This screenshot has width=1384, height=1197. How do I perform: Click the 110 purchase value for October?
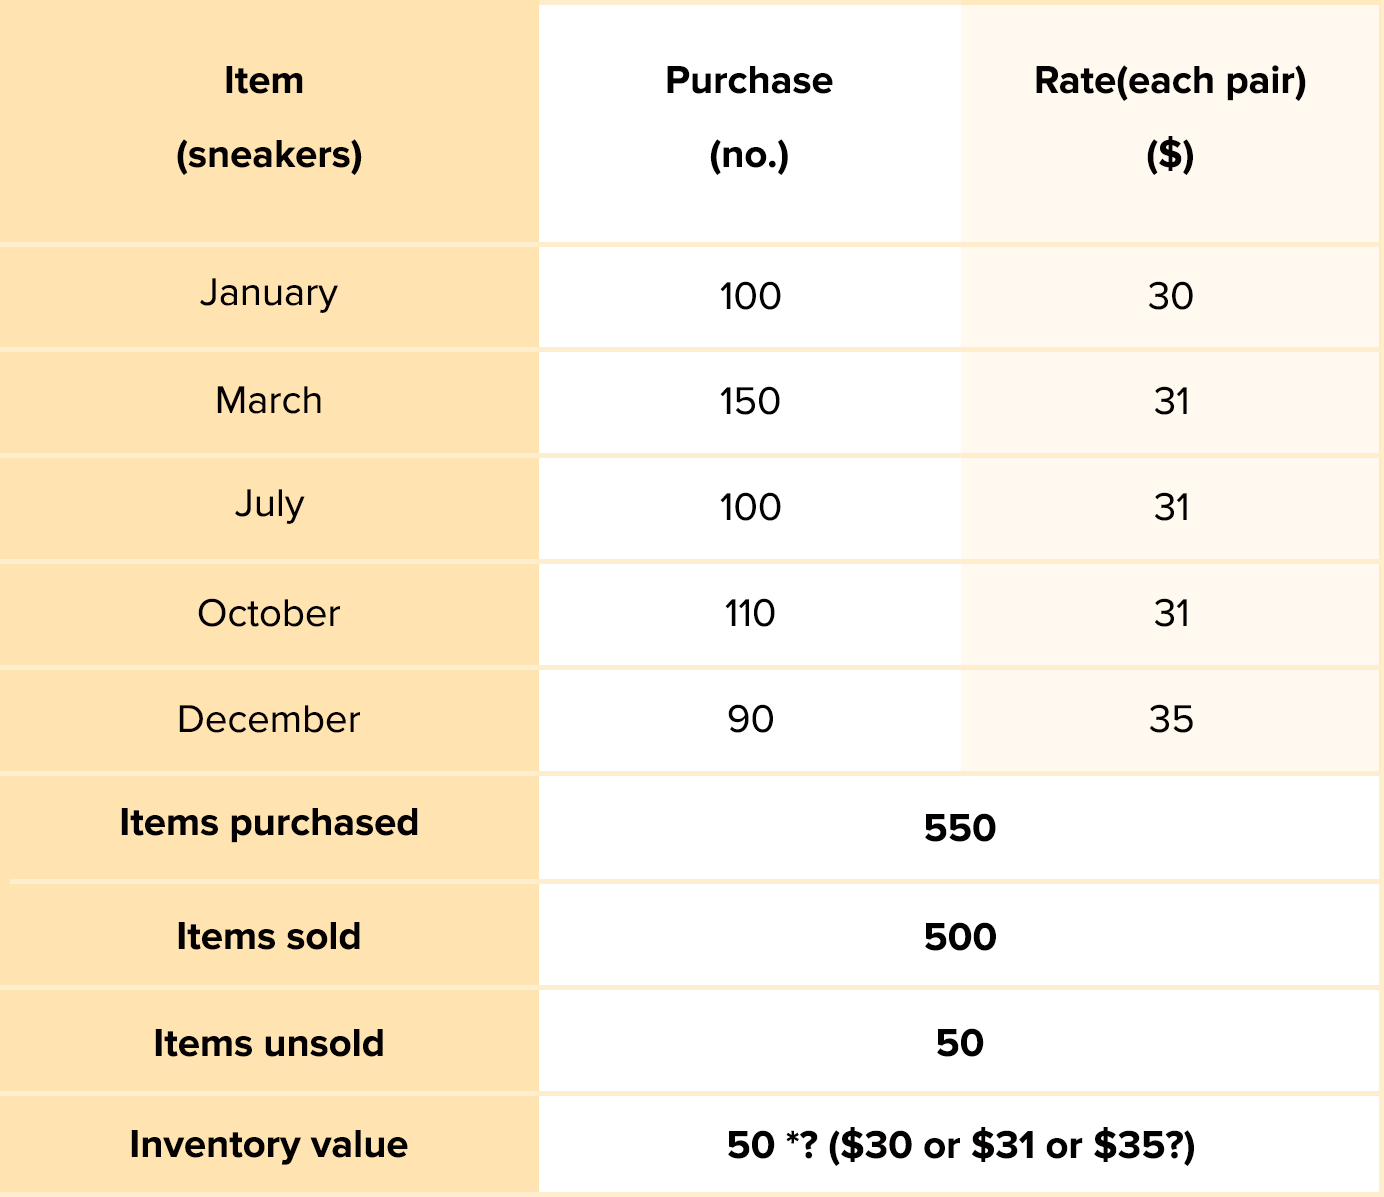pos(750,613)
